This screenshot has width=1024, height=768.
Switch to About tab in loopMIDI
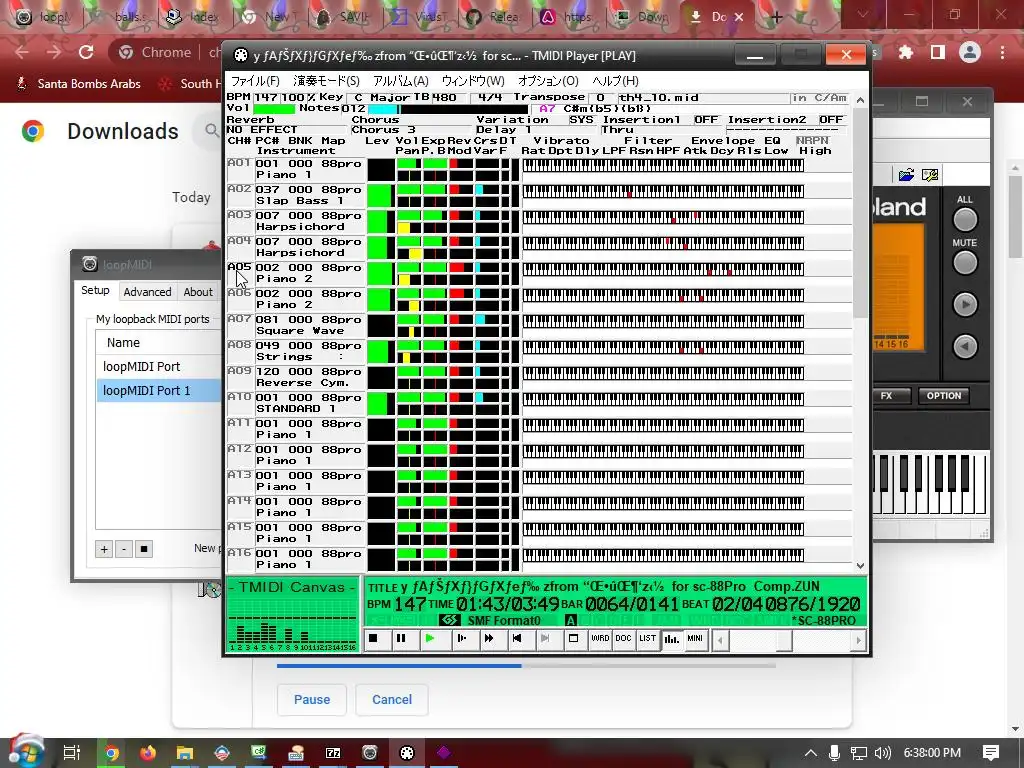click(198, 292)
